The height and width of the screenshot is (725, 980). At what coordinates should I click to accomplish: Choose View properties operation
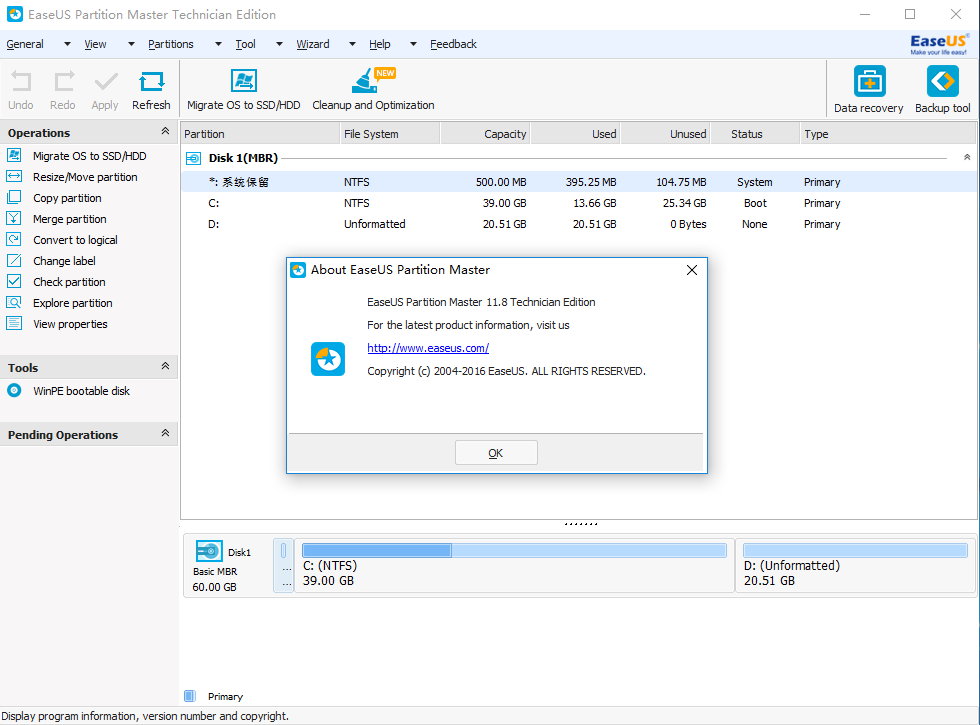pos(70,324)
